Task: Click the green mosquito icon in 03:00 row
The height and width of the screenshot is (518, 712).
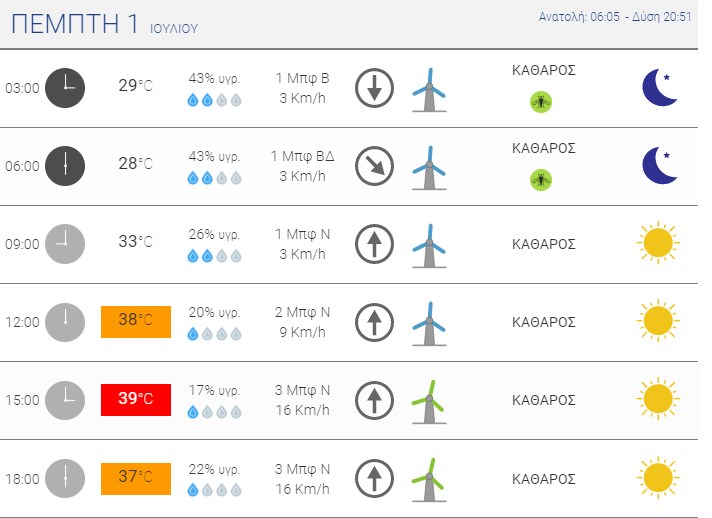Action: (x=541, y=102)
